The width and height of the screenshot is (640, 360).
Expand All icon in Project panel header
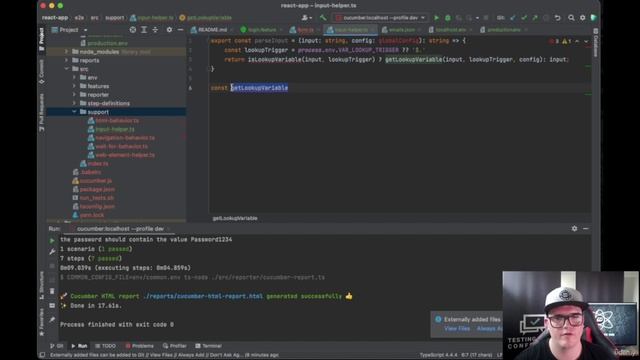point(144,30)
